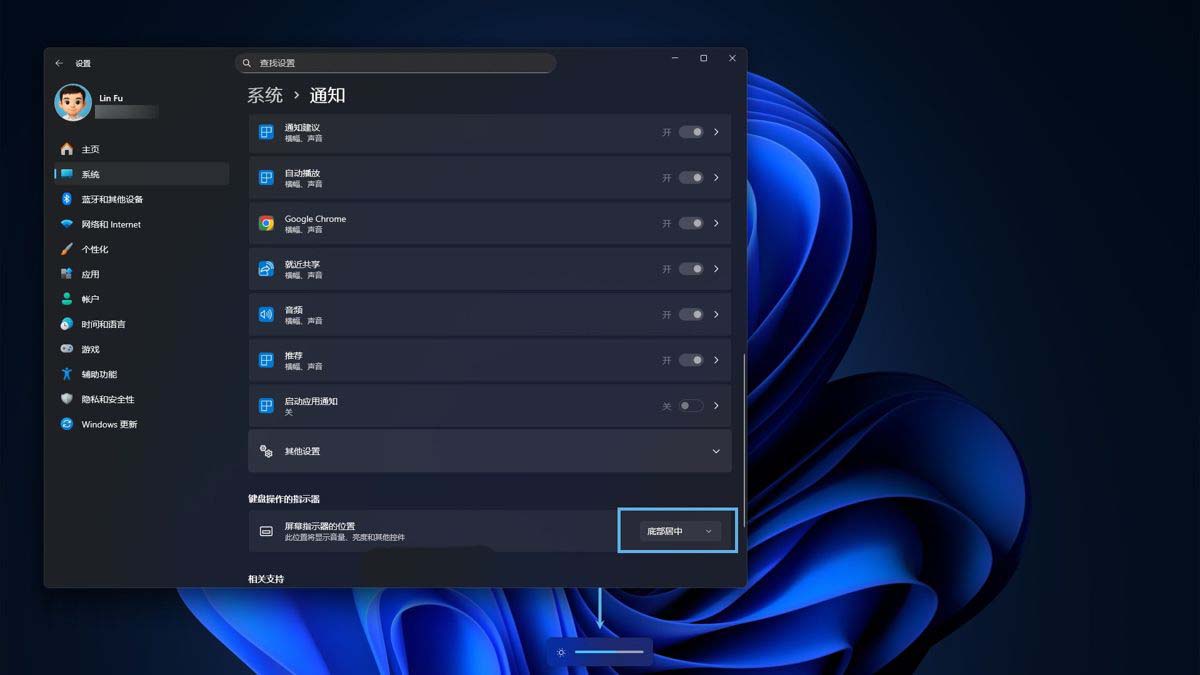Enable the 启动应用通知 toggle
Screen dimensions: 1200x675
point(691,406)
